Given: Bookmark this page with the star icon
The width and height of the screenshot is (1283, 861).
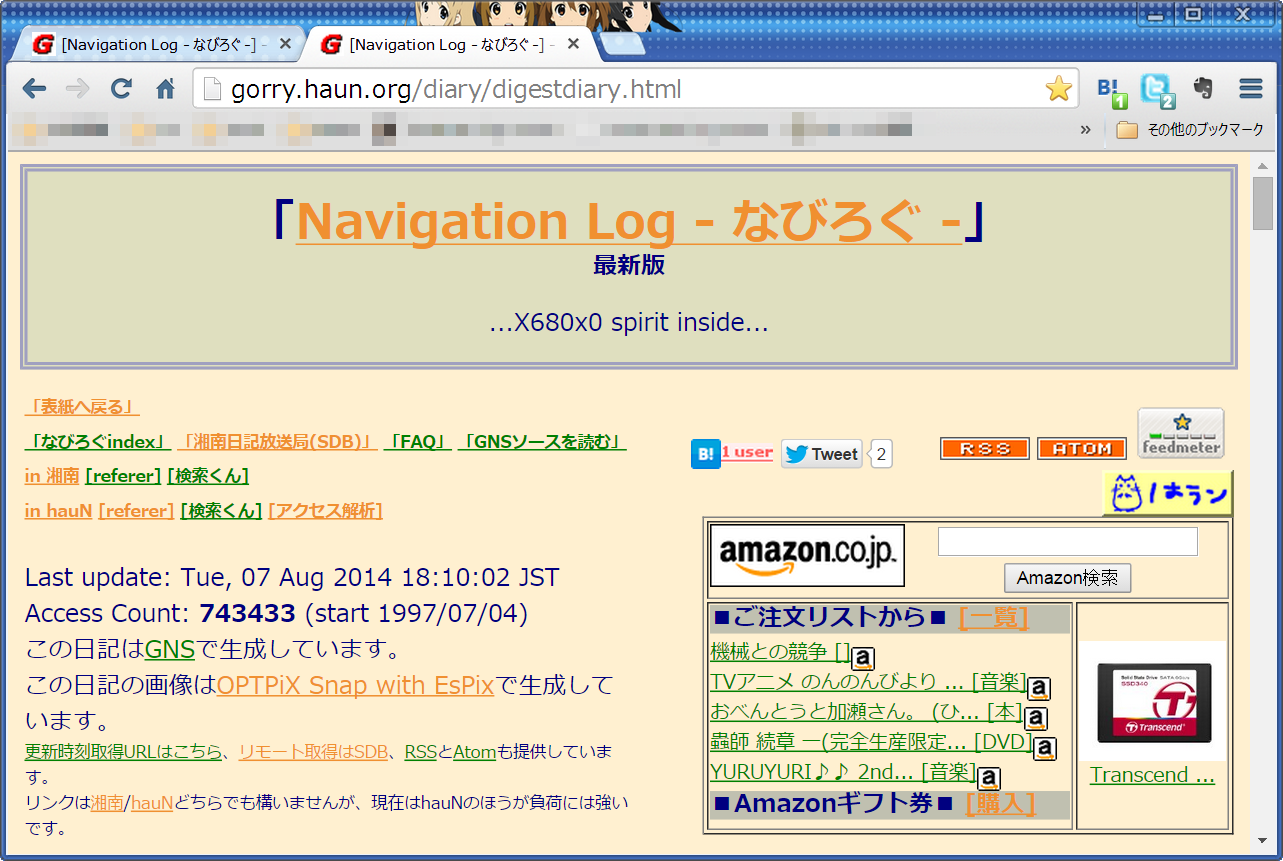Looking at the screenshot, I should pos(1058,89).
